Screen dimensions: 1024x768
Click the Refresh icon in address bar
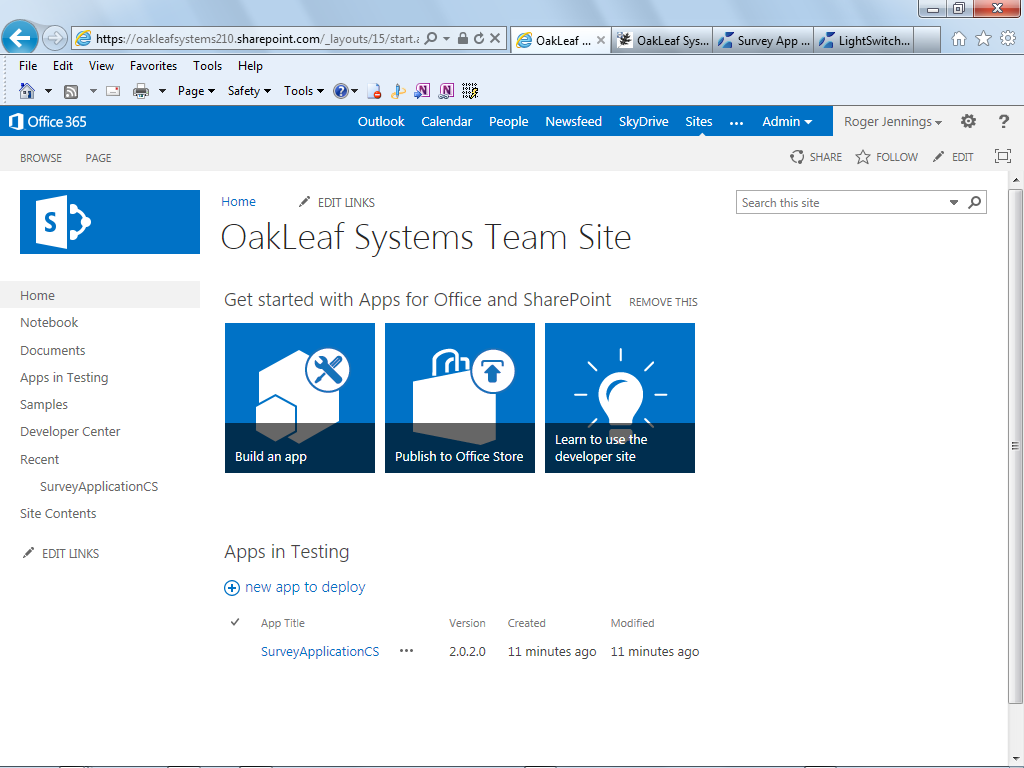tap(479, 39)
